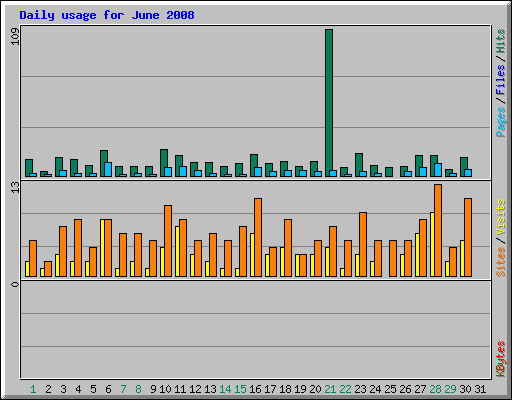Click the day "19" x-axis label
Screen dimensions: 512x400
coord(300,389)
